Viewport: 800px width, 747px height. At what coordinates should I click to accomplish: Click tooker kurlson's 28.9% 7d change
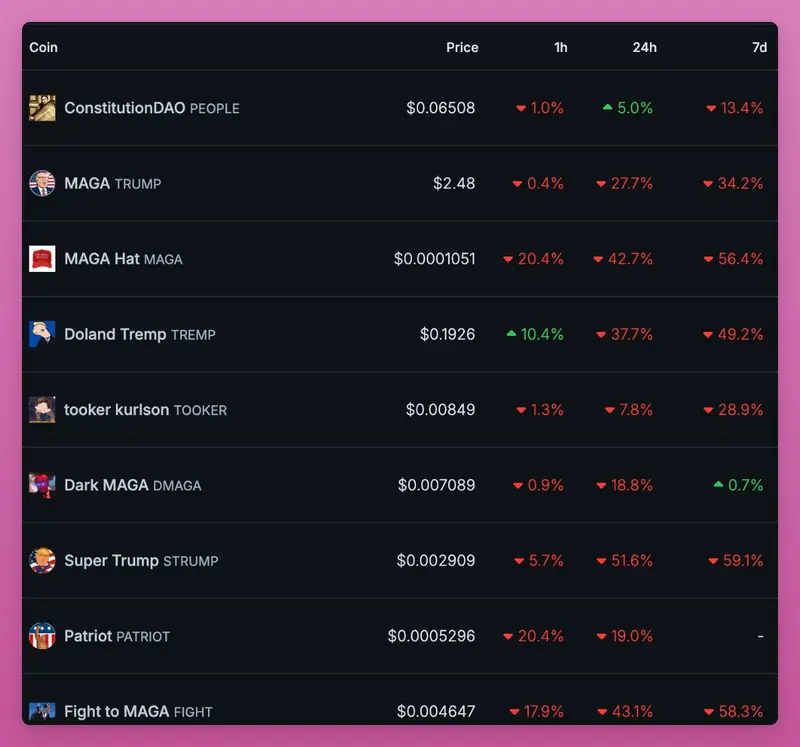tap(733, 410)
